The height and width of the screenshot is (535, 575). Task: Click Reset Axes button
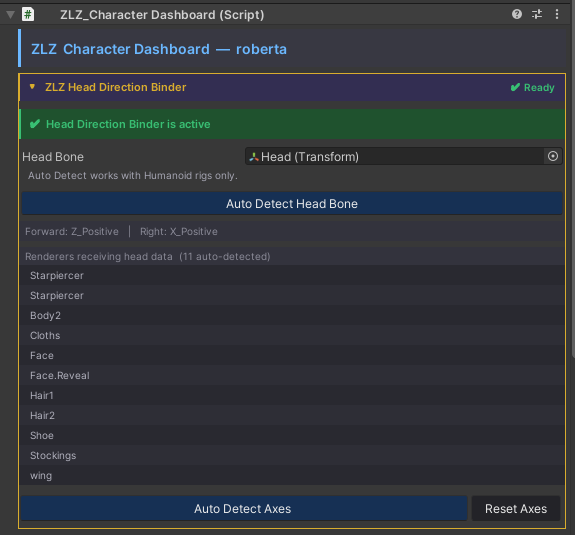point(516,509)
